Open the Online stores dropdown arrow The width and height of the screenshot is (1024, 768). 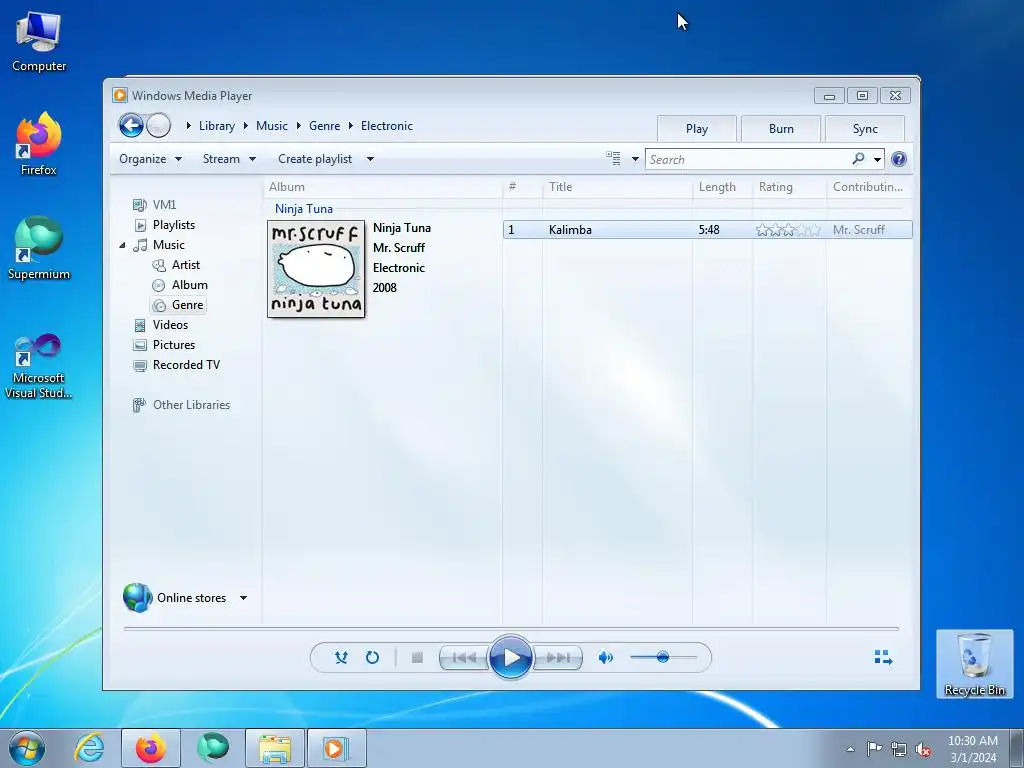click(x=243, y=598)
